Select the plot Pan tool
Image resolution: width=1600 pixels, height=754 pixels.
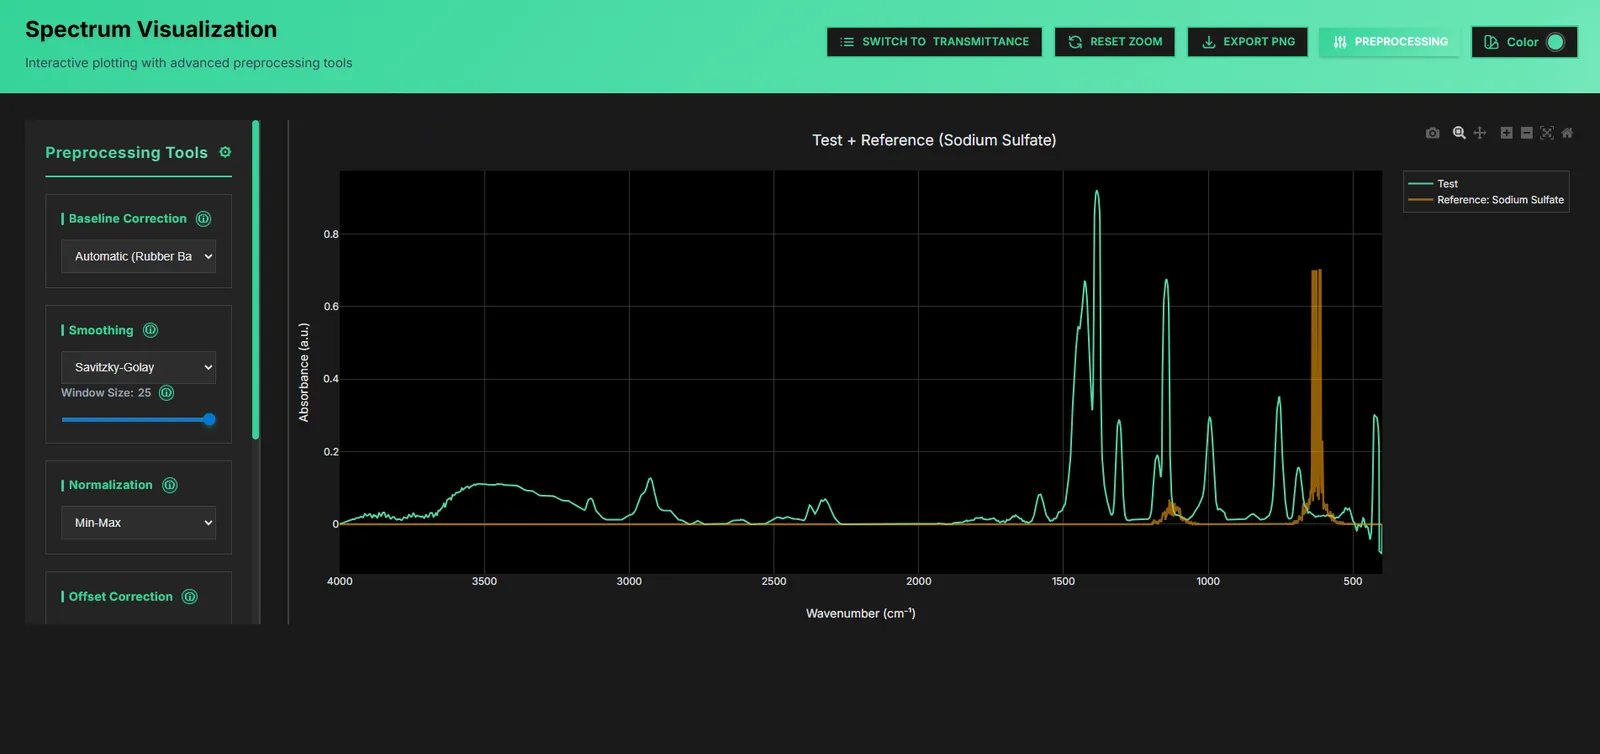point(1480,133)
